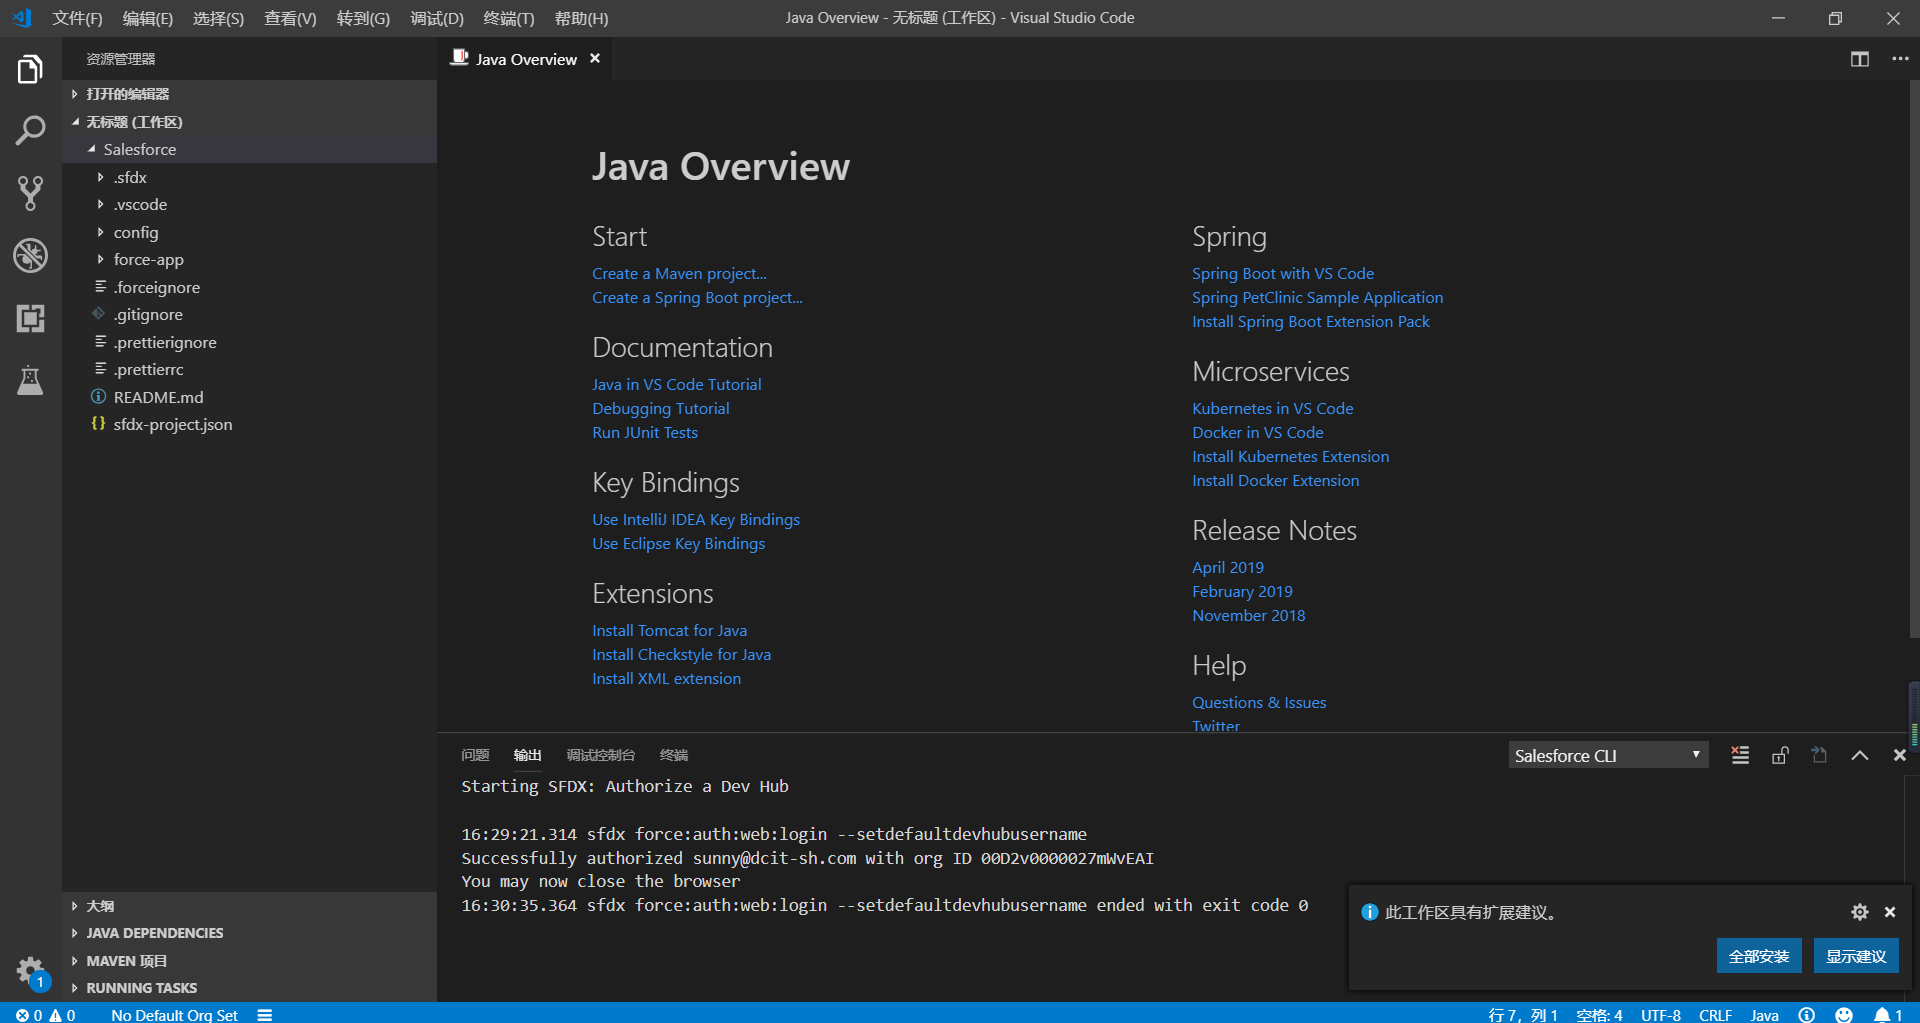Open the README.md file

(249, 397)
